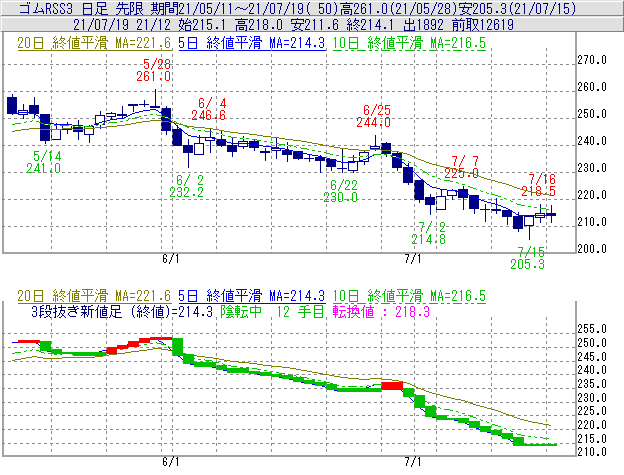The width and height of the screenshot is (624, 475).
Task: Click the red line-break block near 6/25
Action: tap(392, 385)
